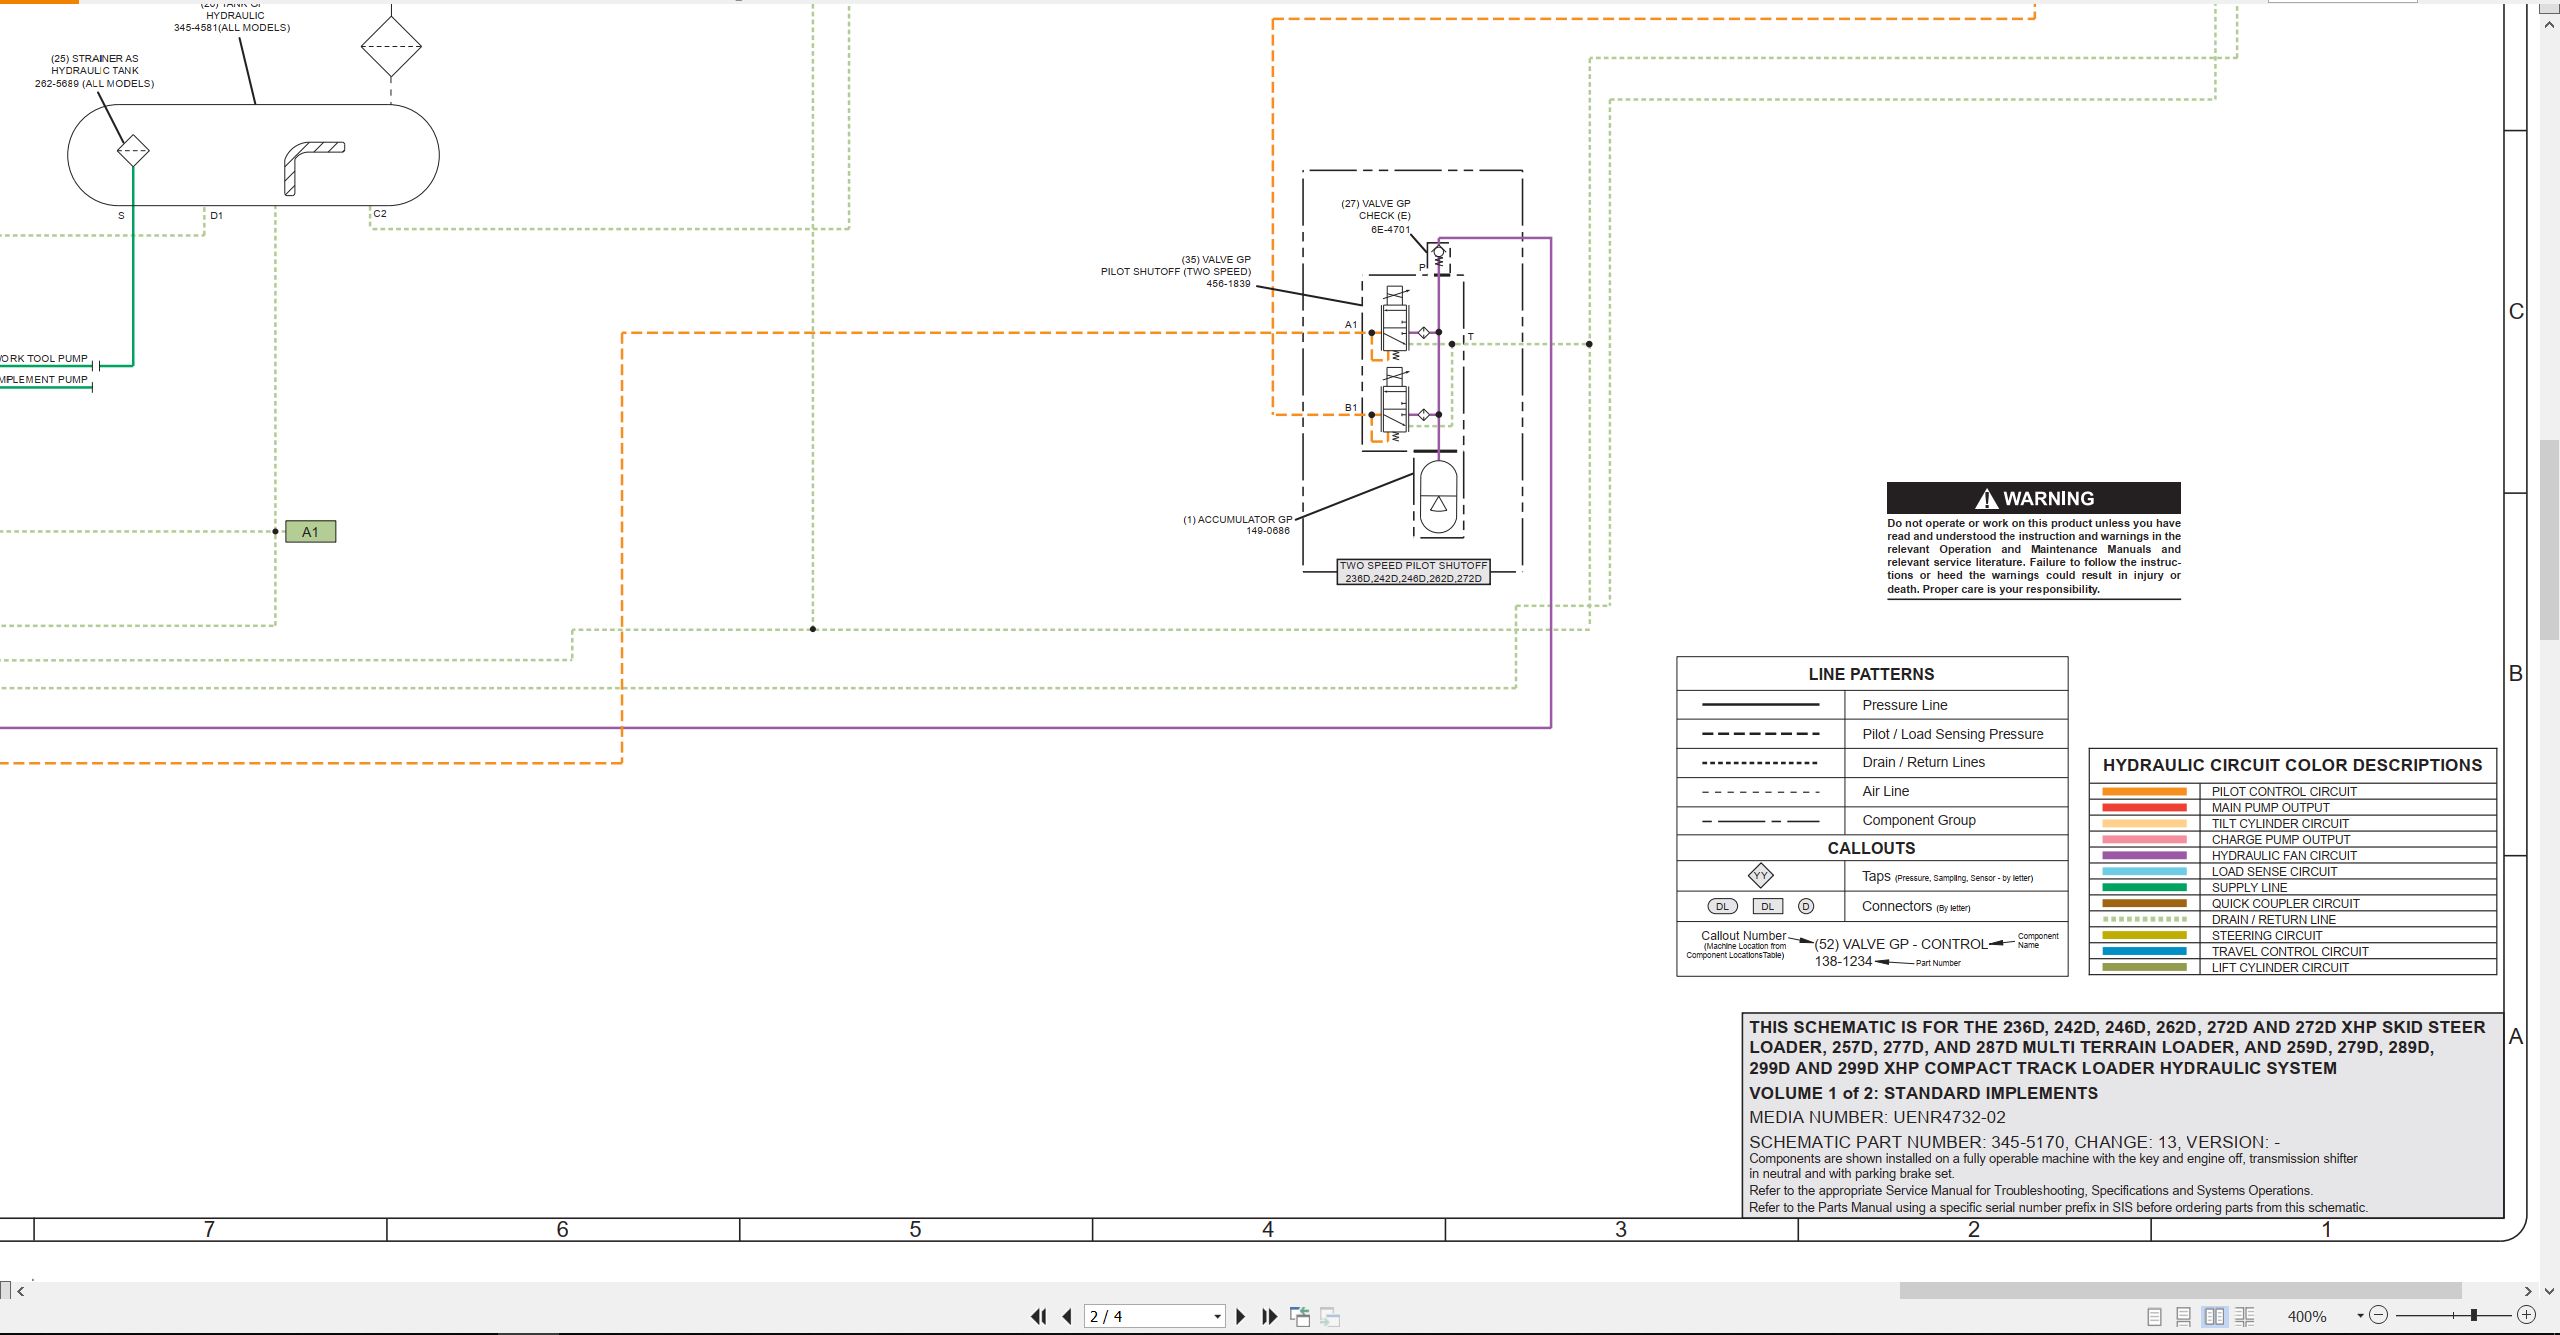Viewport: 2560px width, 1335px height.
Task: Click the purple Hydraulic Fan Circuit swatch
Action: click(2144, 856)
